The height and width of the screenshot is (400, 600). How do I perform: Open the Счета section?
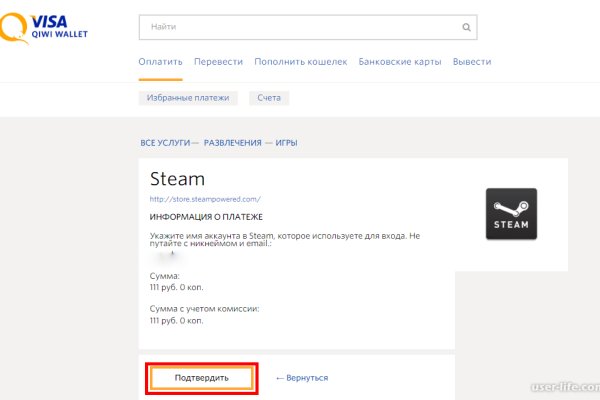(269, 98)
